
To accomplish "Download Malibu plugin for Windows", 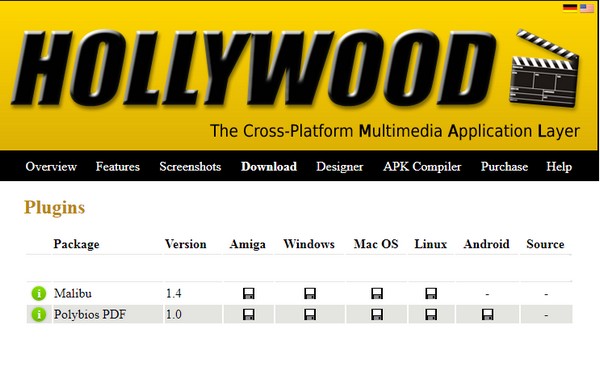I will pos(310,293).
